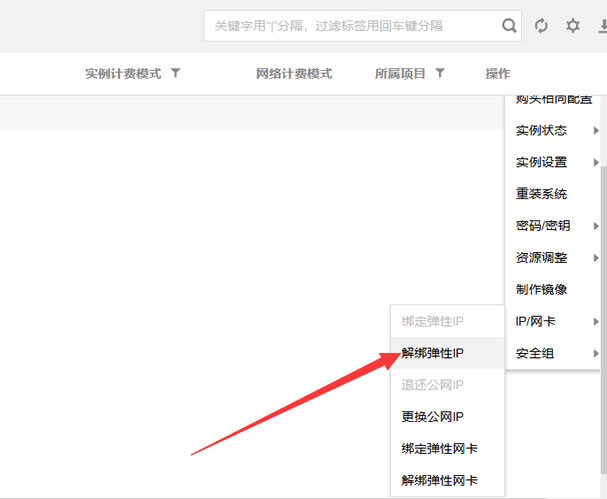Choose 更换公网IP from the submenu
Image resolution: width=607 pixels, height=499 pixels.
click(x=447, y=417)
